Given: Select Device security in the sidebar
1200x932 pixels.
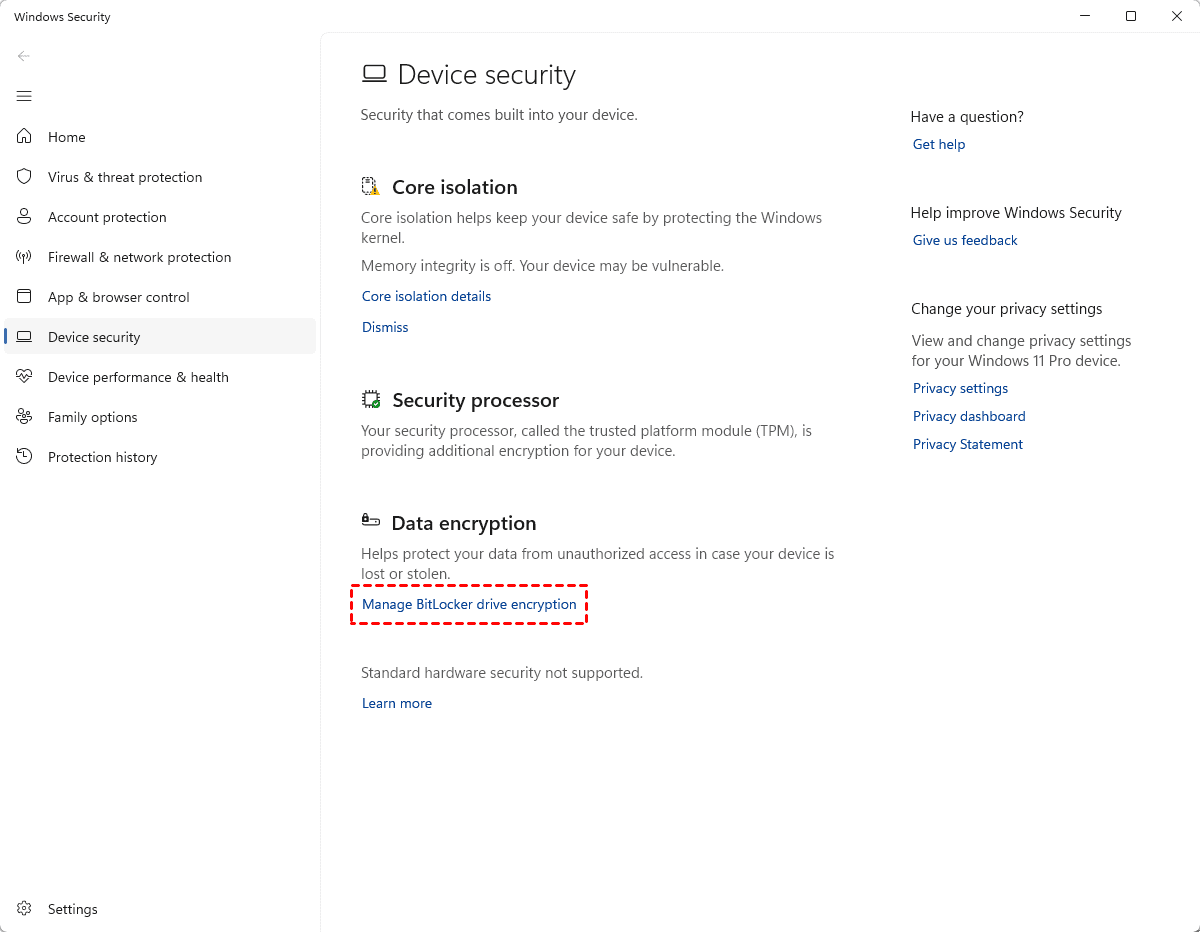Looking at the screenshot, I should pos(94,337).
